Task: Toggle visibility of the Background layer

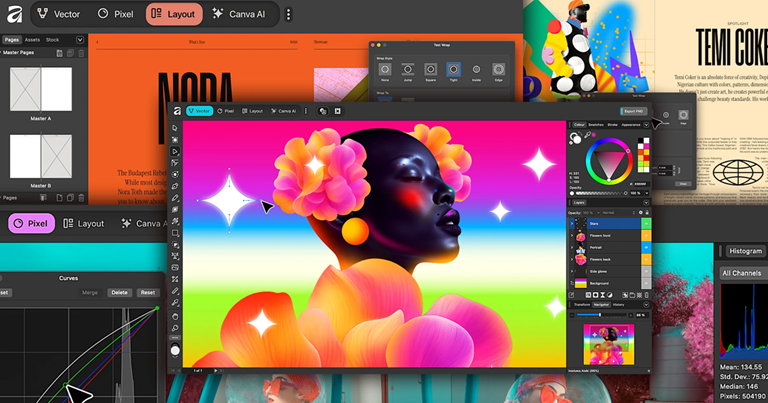Action: click(645, 283)
